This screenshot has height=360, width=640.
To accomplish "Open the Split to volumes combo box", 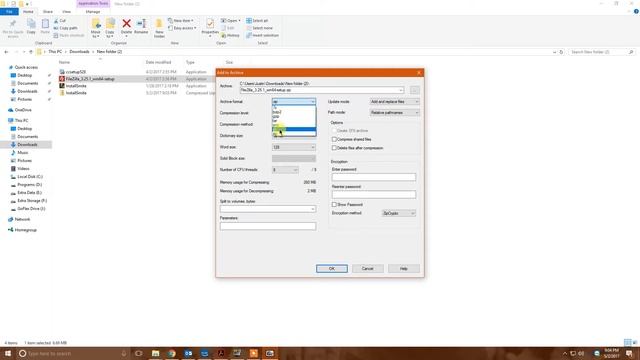I will [268, 209].
